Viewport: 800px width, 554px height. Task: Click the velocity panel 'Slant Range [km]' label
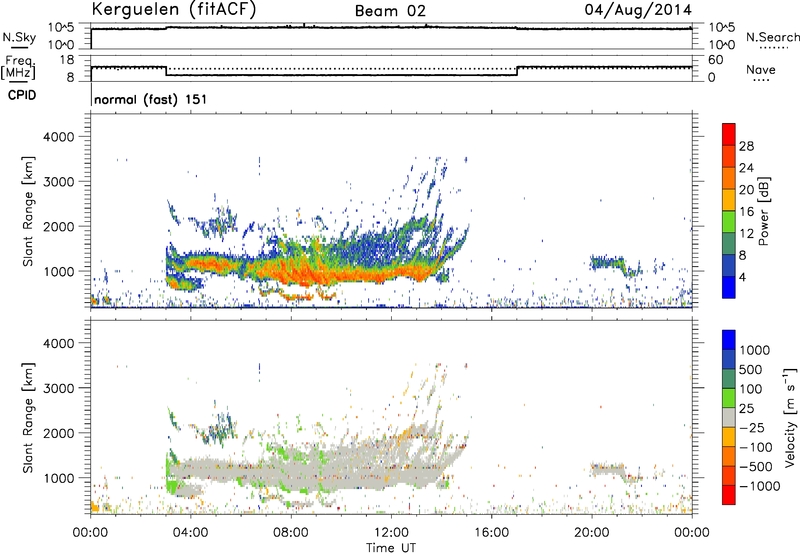[x=28, y=418]
